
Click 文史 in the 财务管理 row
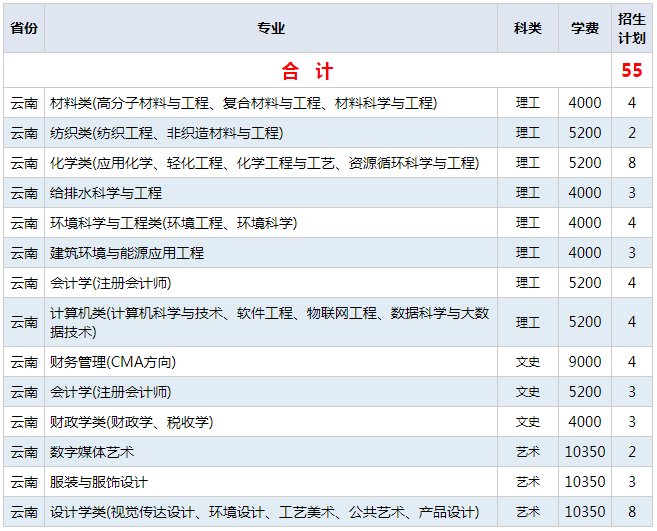tap(528, 362)
